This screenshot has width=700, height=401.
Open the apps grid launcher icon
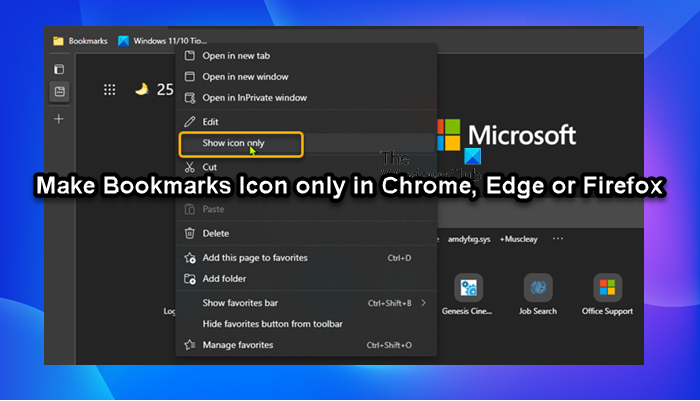click(109, 90)
